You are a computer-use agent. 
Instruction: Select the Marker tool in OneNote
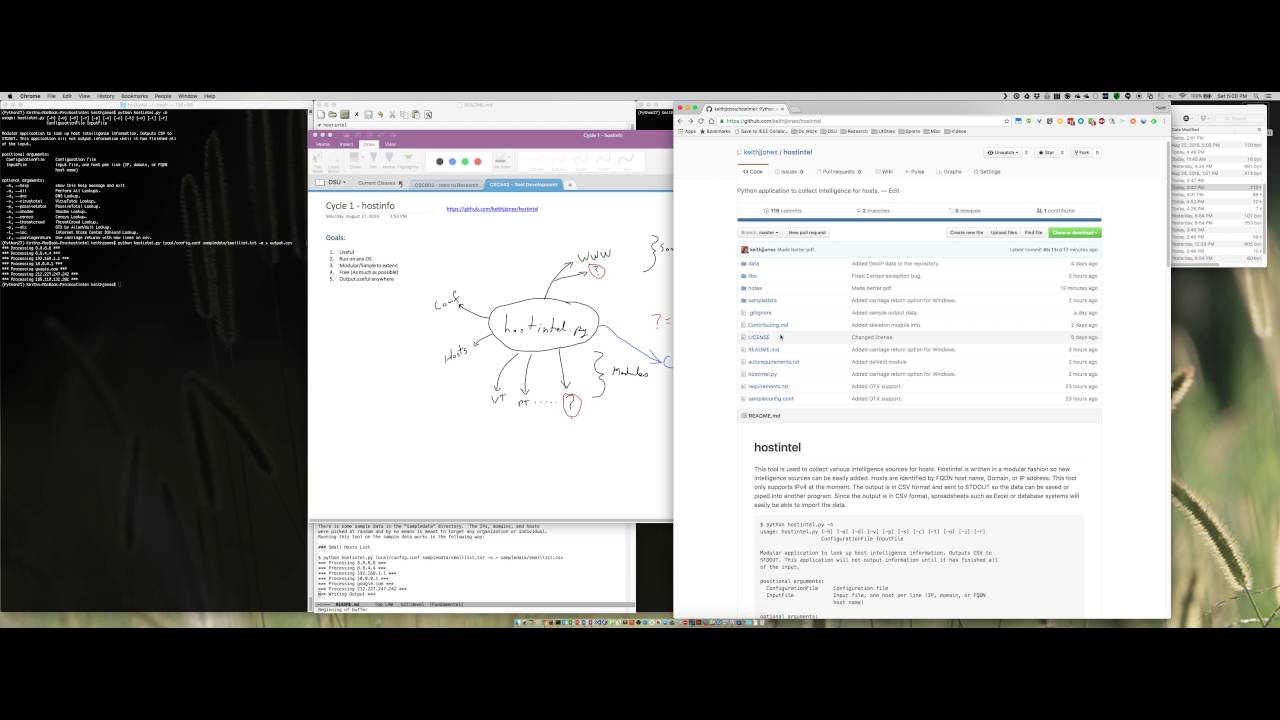(389, 160)
